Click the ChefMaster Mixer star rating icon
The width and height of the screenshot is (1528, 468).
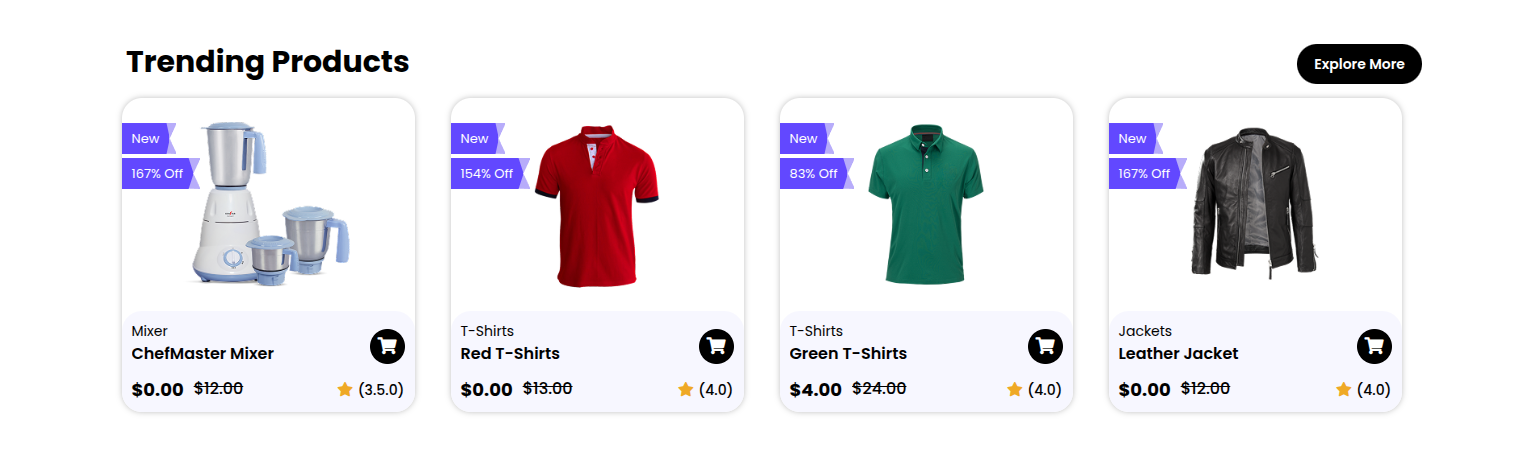[345, 389]
